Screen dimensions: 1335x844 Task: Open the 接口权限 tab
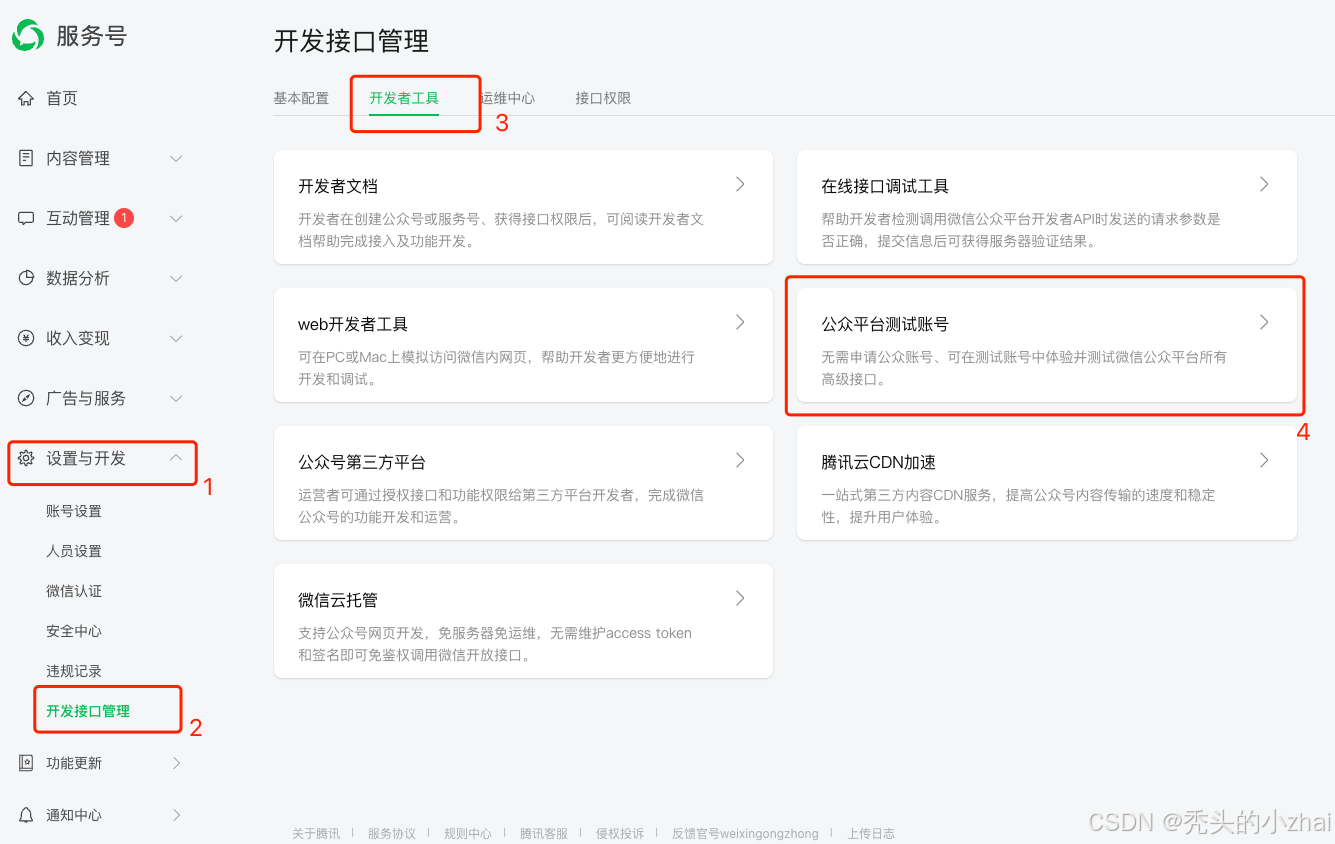coord(603,98)
